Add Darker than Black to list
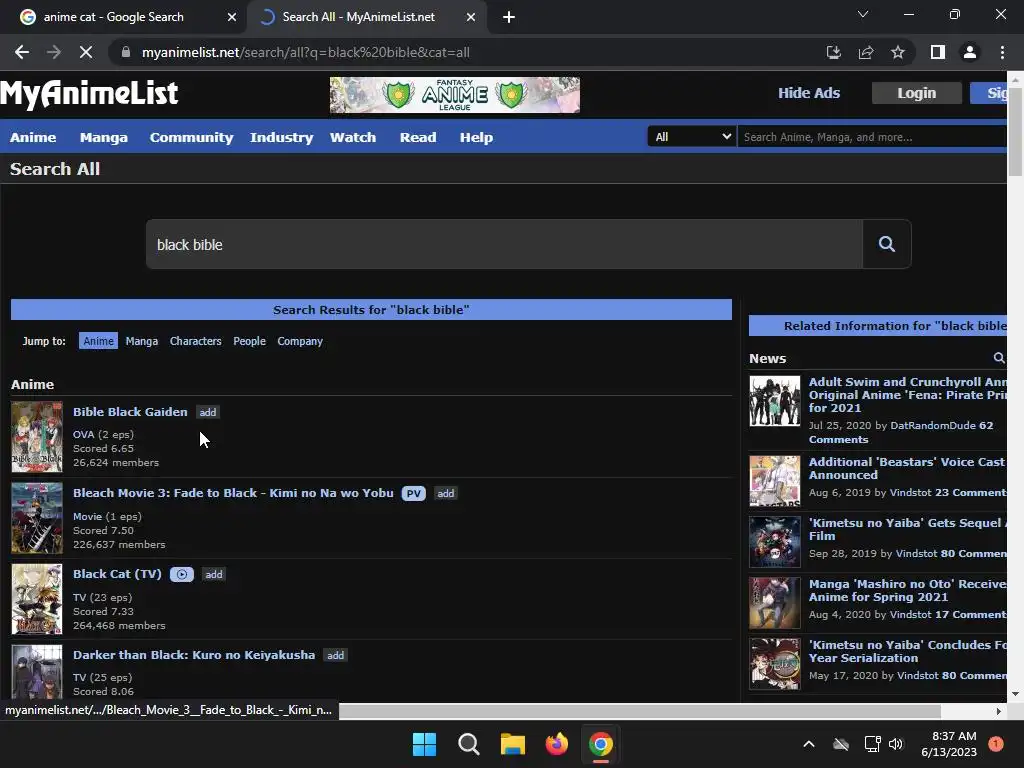Image resolution: width=1024 pixels, height=768 pixels. pos(335,655)
